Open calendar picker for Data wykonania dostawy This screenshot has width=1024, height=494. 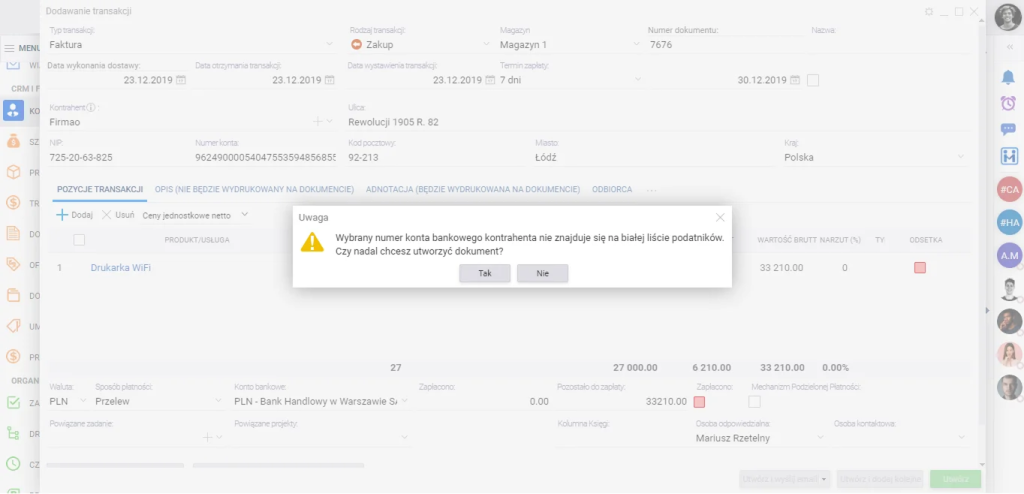click(x=181, y=80)
